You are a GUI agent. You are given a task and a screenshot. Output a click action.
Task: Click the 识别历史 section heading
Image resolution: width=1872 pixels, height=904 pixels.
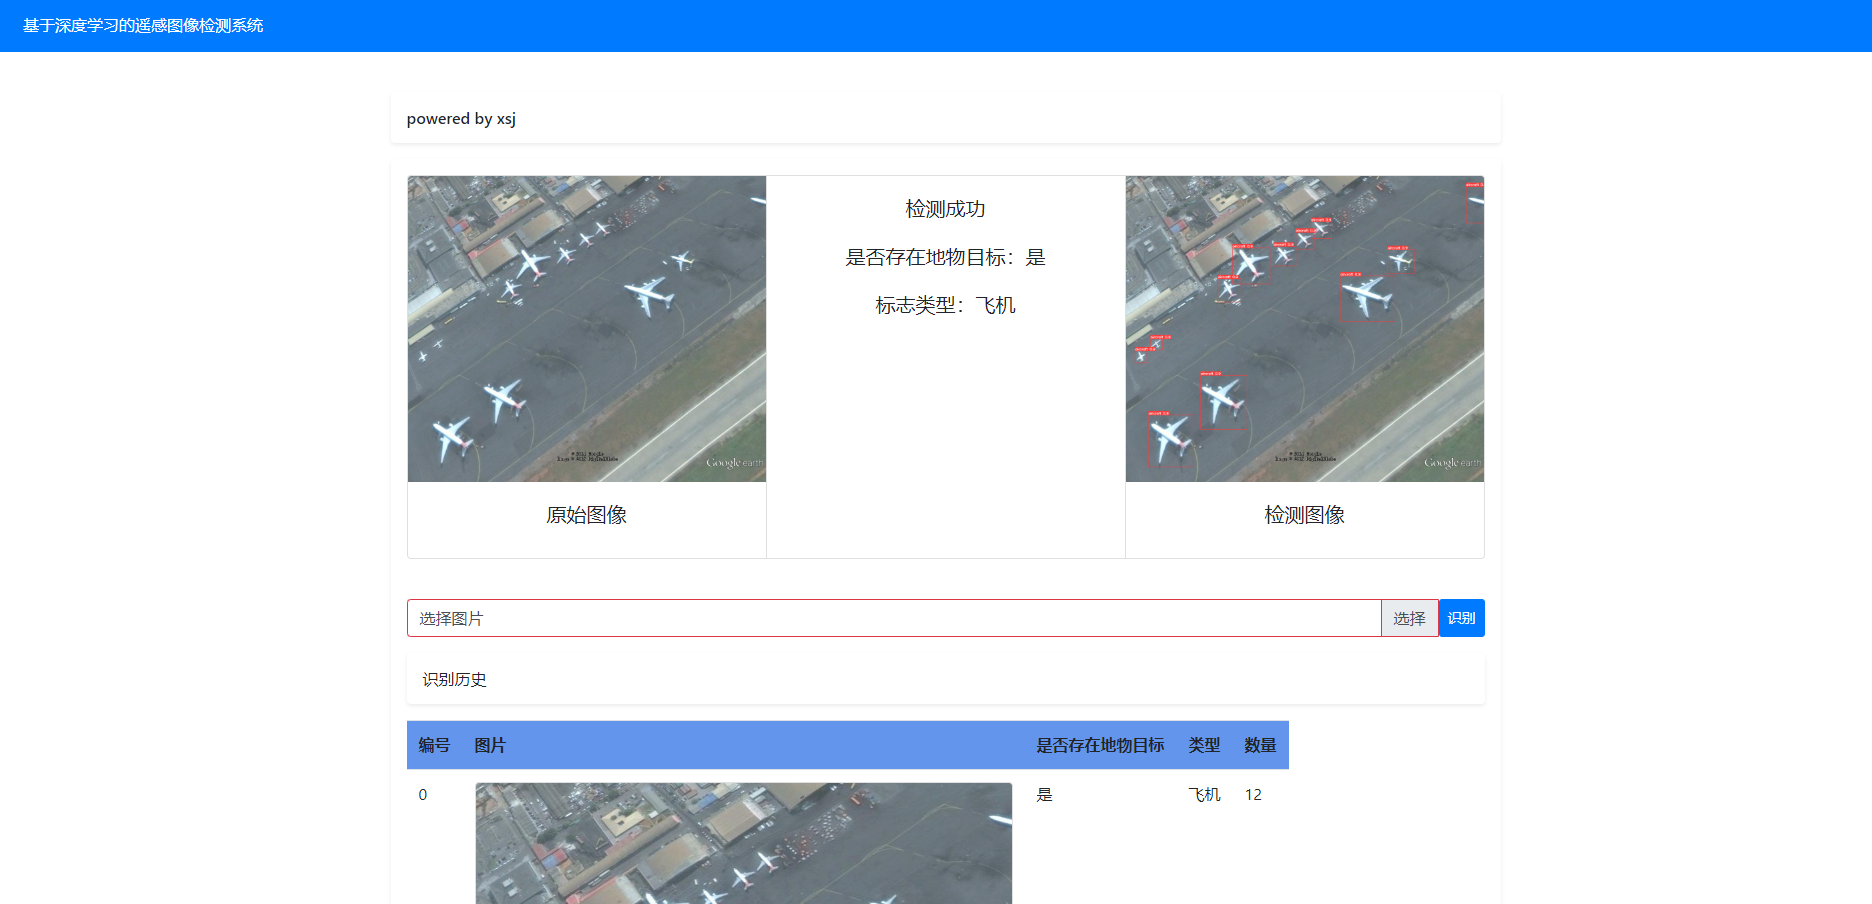click(454, 679)
